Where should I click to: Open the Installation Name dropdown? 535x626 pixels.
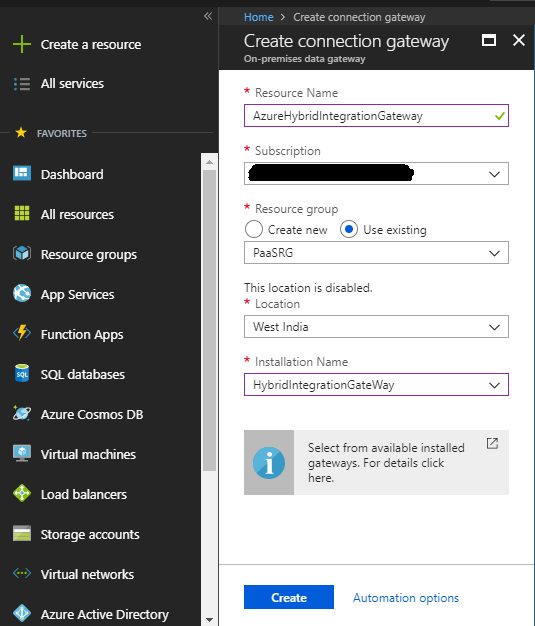tap(376, 385)
